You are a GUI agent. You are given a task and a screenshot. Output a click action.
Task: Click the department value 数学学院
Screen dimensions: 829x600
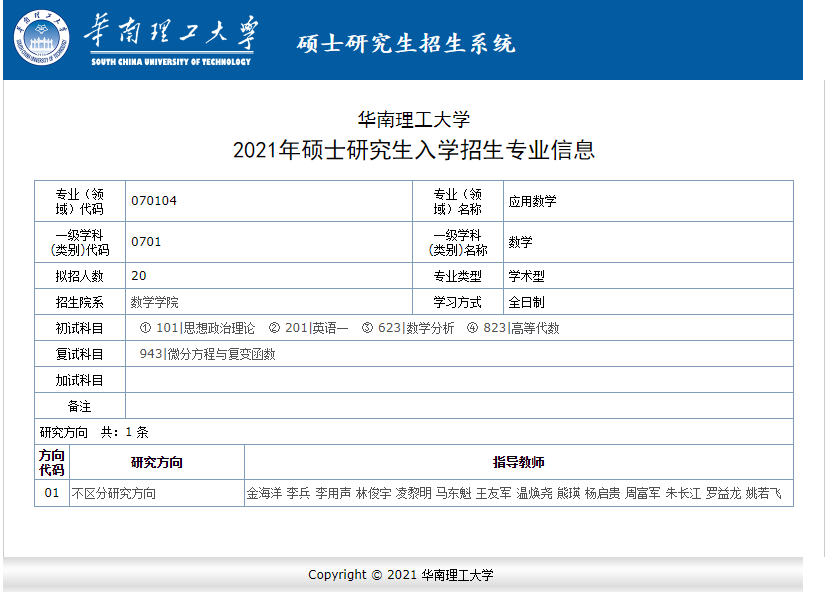pyautogui.click(x=154, y=302)
